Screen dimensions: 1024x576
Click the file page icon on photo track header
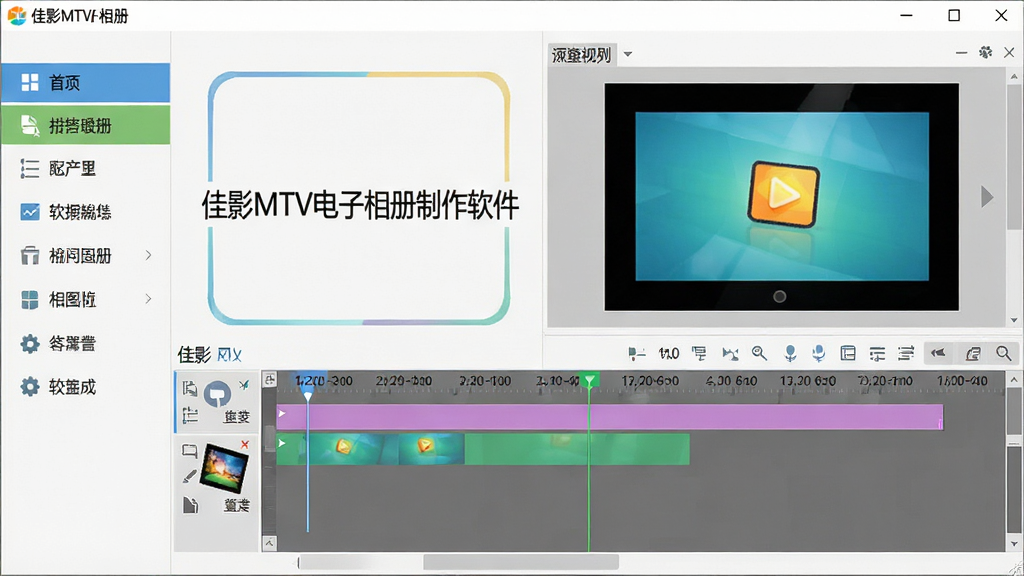click(x=190, y=505)
